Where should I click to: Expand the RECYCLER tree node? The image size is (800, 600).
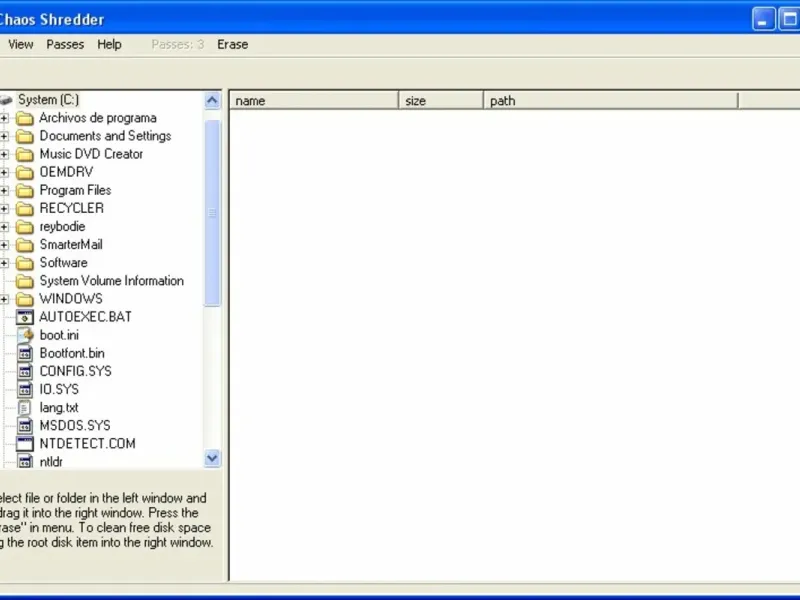(x=4, y=209)
